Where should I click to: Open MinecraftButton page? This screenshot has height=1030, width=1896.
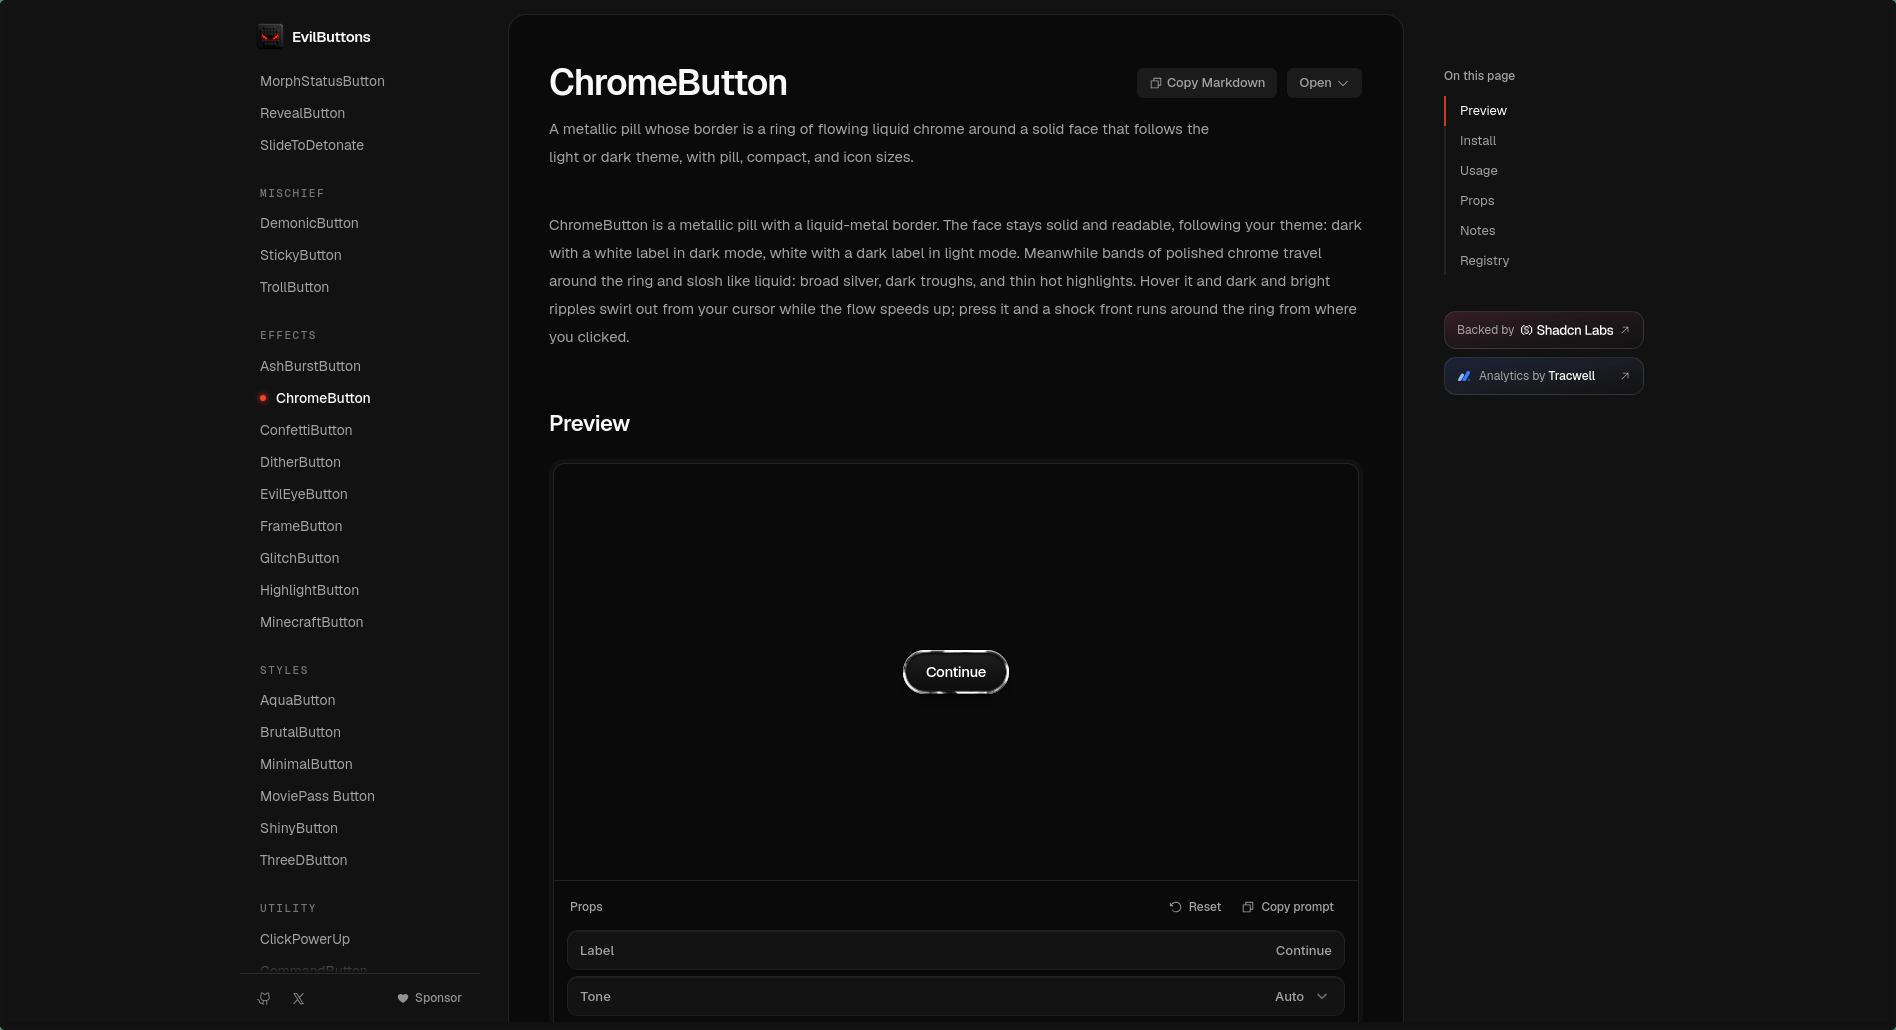pyautogui.click(x=312, y=622)
